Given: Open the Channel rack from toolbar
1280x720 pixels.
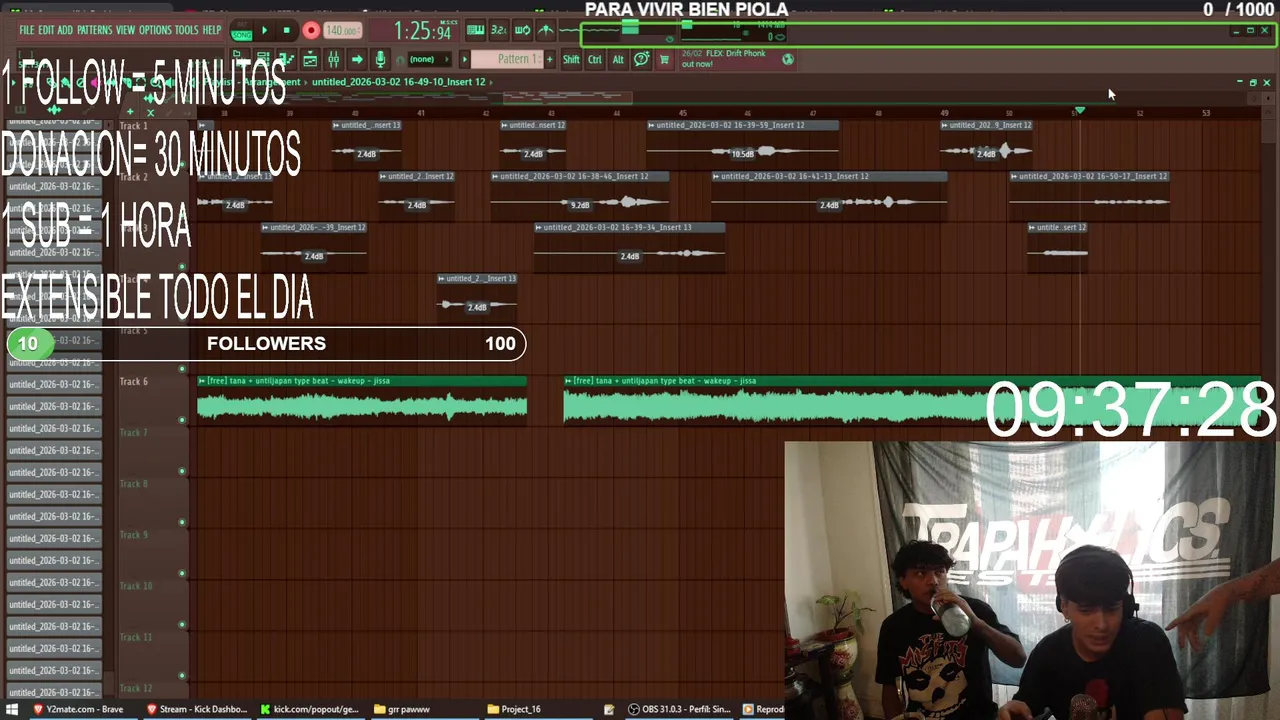Looking at the screenshot, I should tap(263, 59).
